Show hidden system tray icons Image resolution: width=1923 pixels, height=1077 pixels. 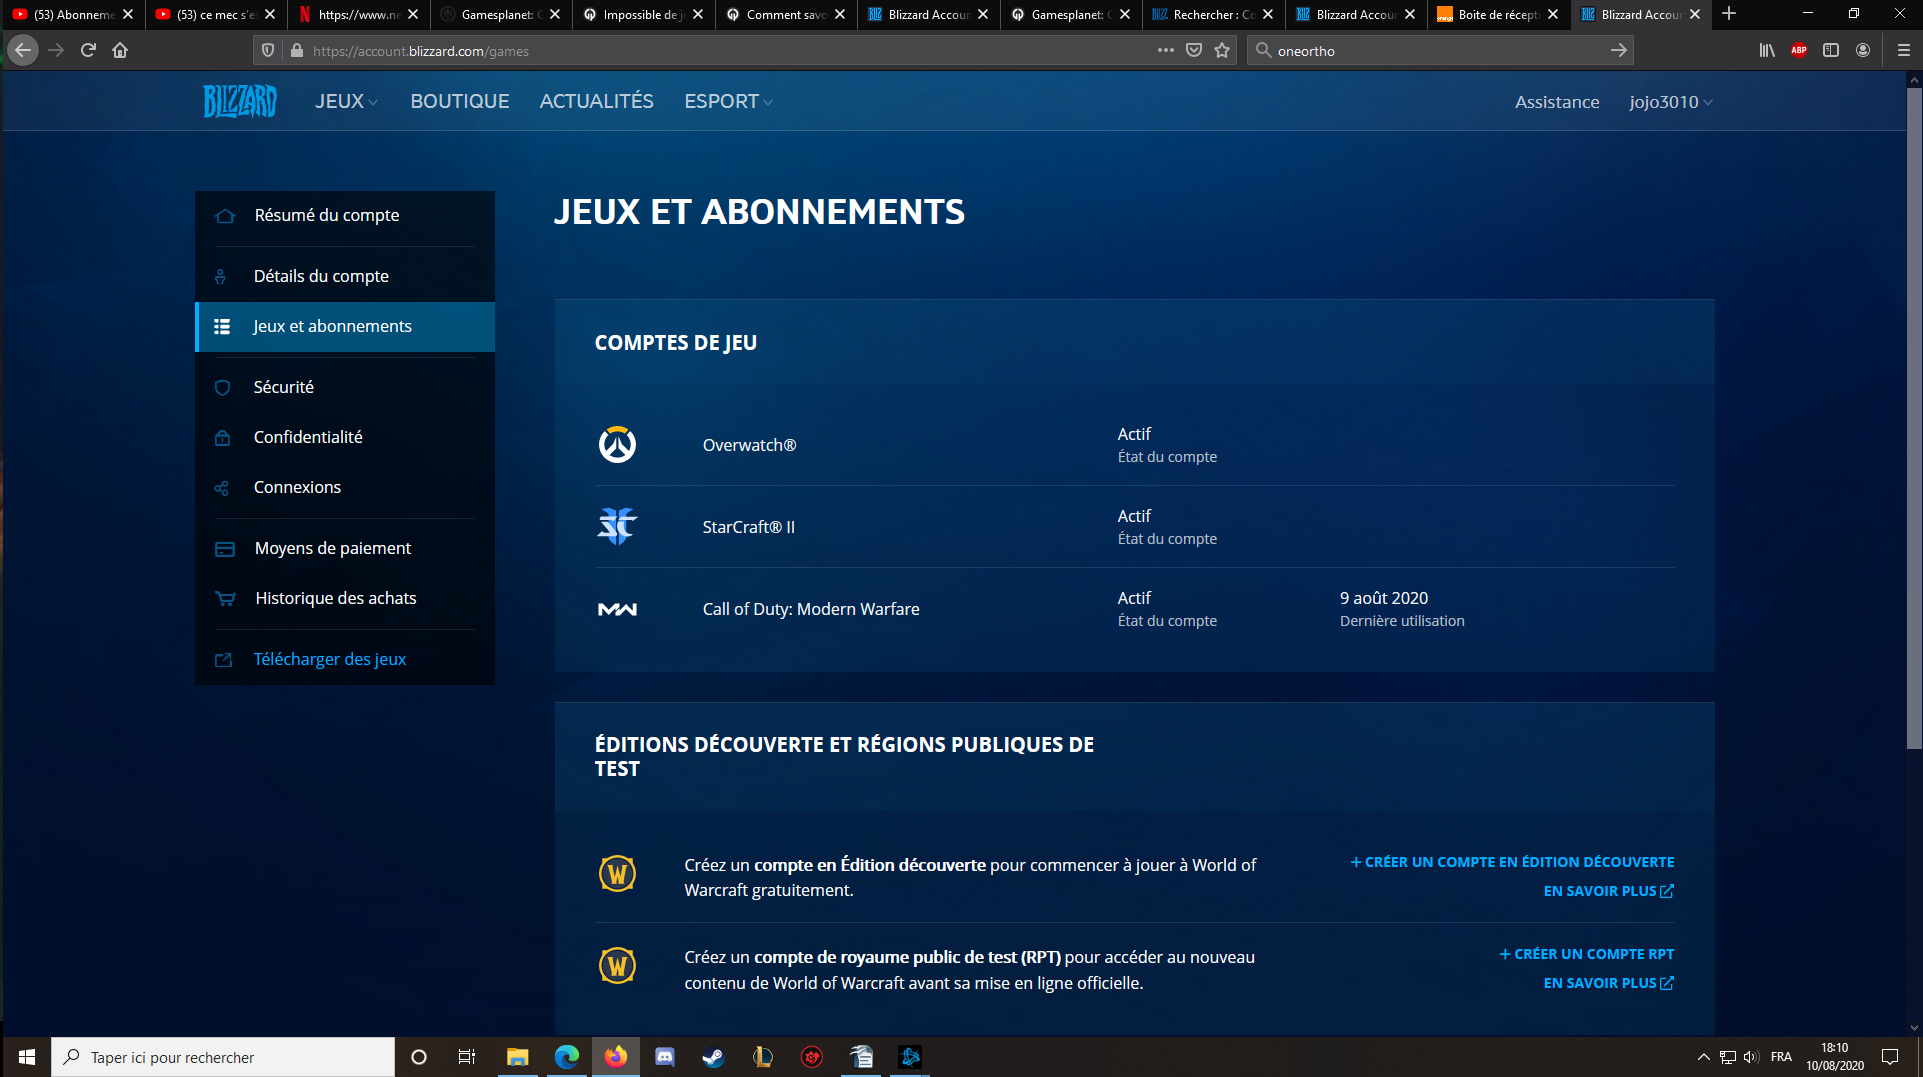point(1703,1057)
